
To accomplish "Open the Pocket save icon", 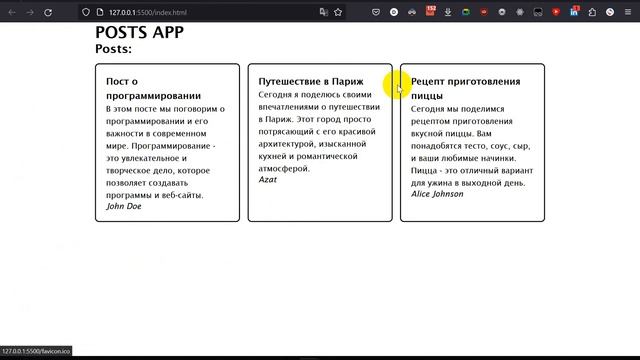I will 376,12.
